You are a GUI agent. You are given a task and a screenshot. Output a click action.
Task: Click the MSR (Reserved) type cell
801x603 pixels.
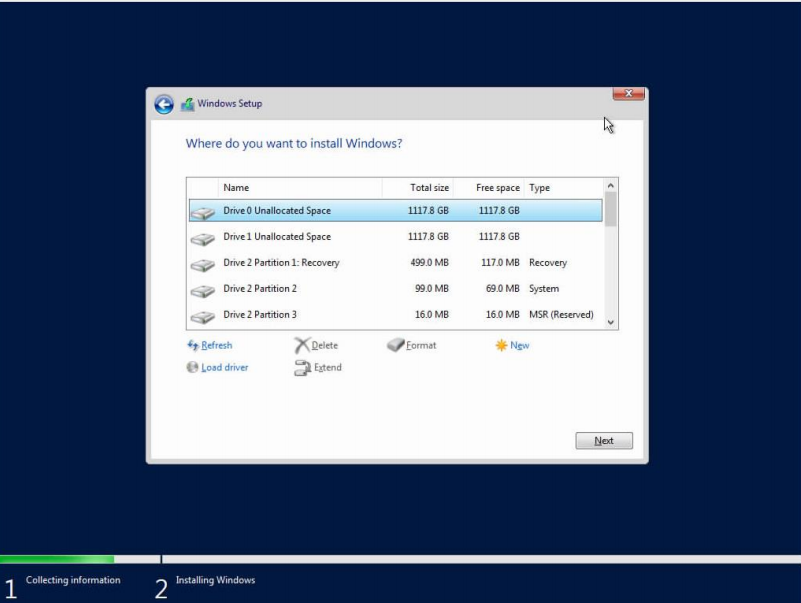pyautogui.click(x=561, y=315)
